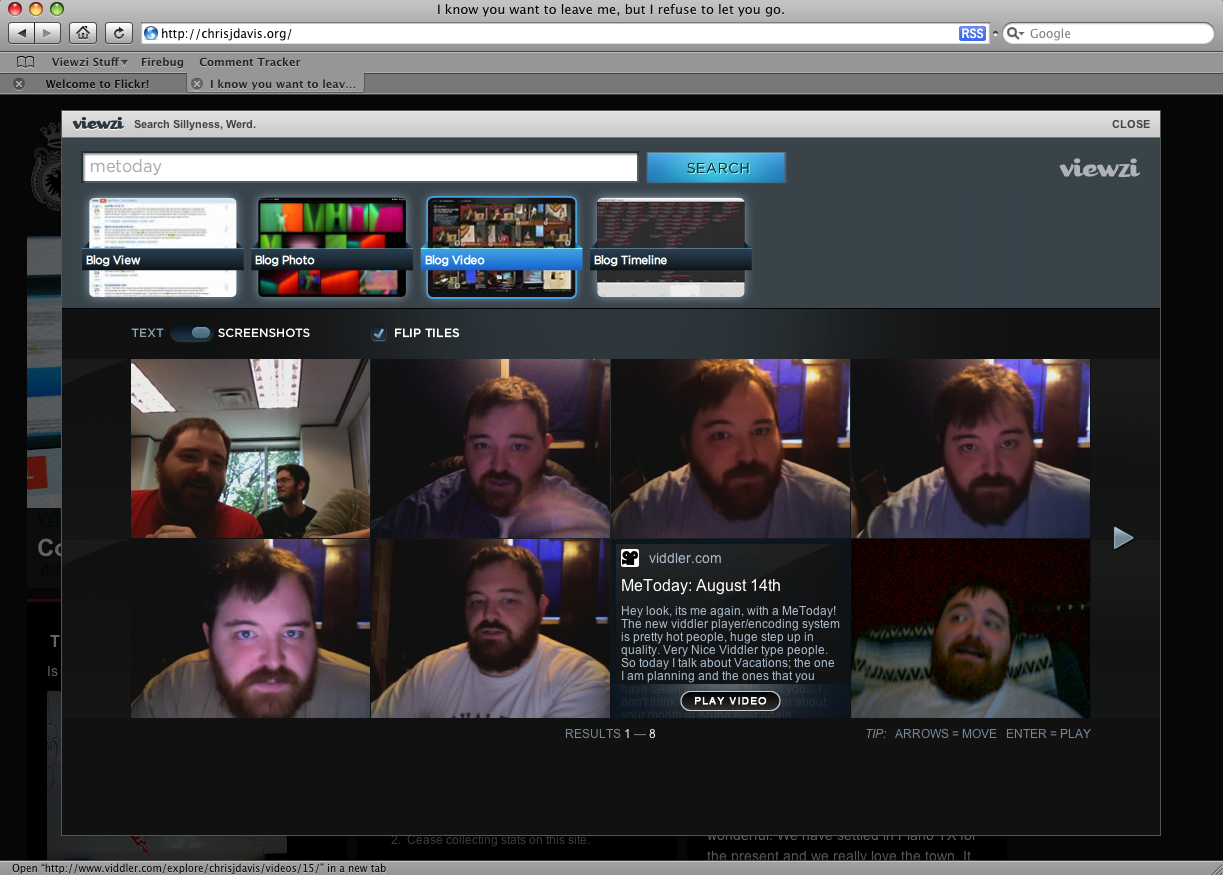Click the 'RESULTS 1 — 8' text
This screenshot has width=1223, height=875.
(x=610, y=734)
